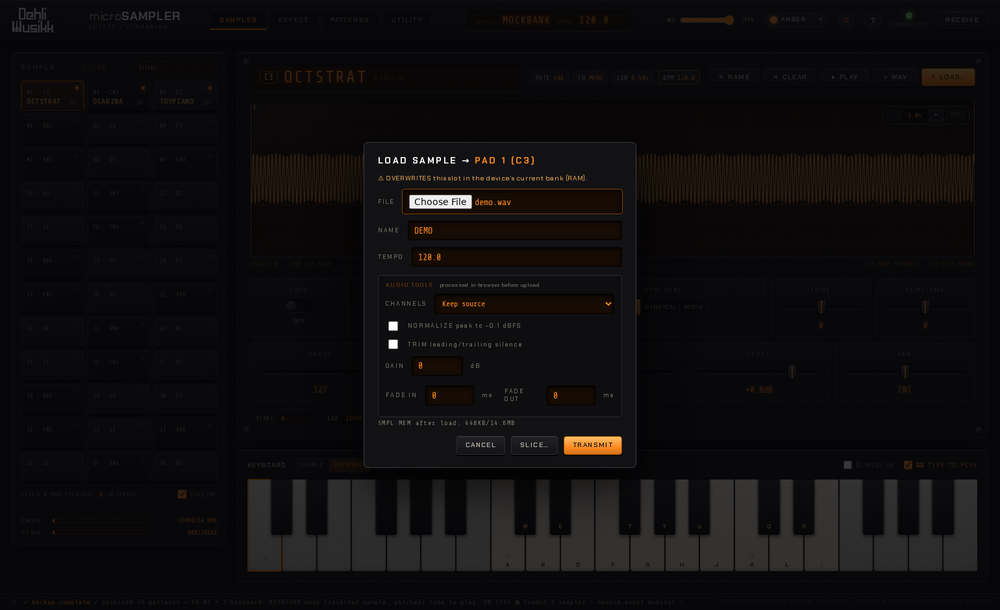
Task: Adjust the TUNE slider
Action: [x=821, y=307]
